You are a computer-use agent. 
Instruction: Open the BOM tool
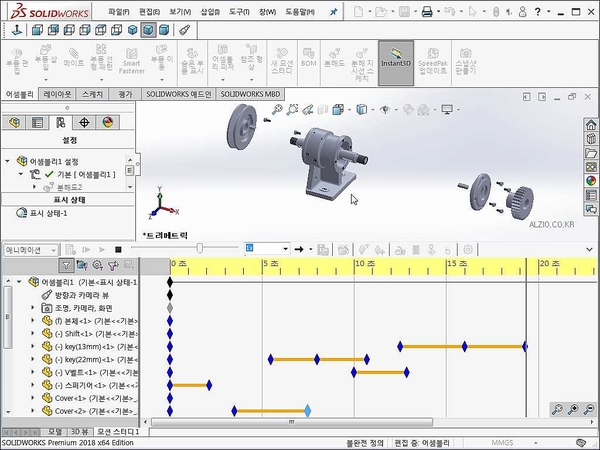(x=309, y=57)
